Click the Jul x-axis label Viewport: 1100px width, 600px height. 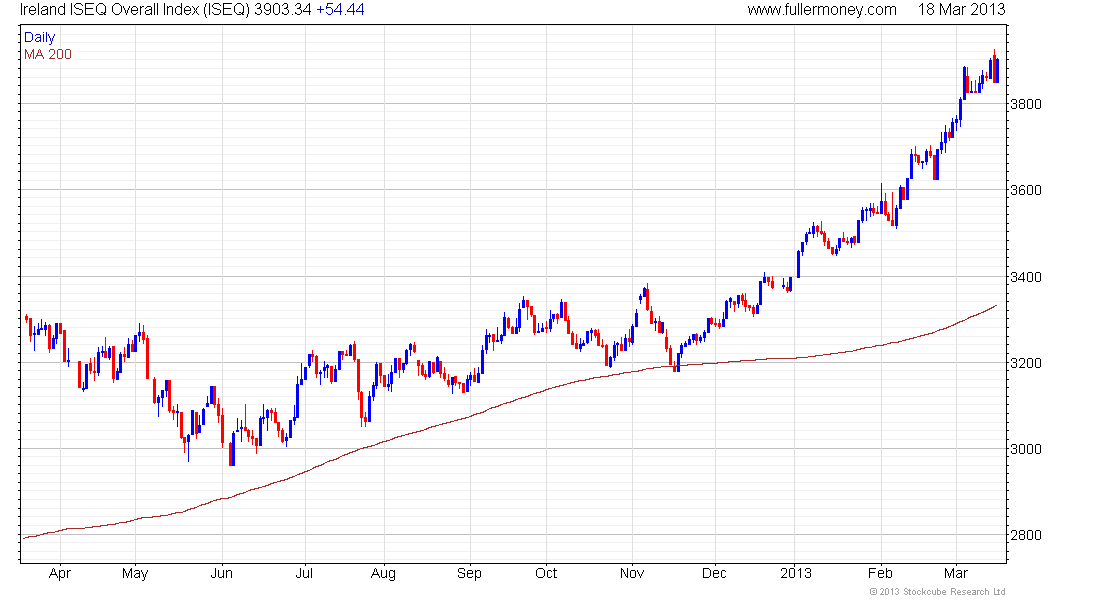click(304, 573)
